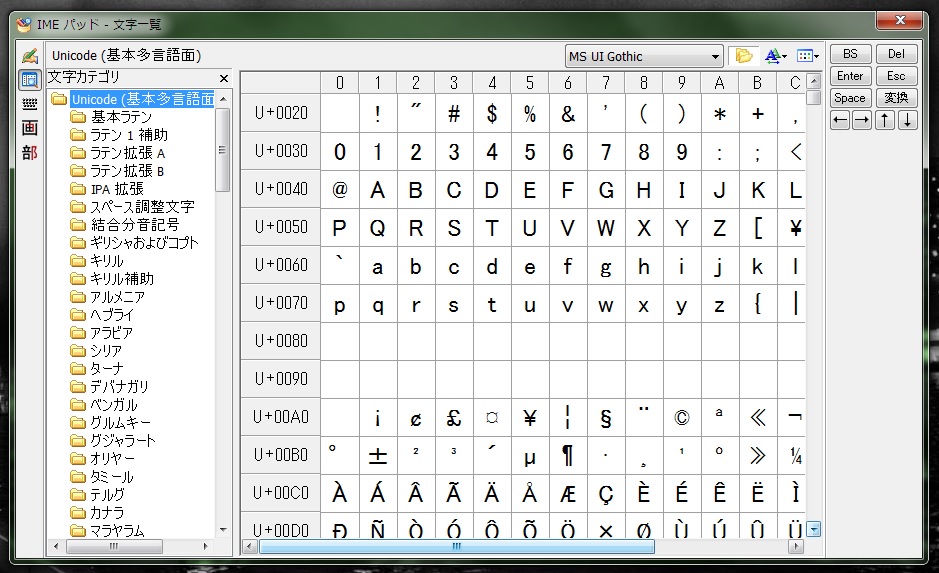Click the U+00A0 row header

coord(280,416)
